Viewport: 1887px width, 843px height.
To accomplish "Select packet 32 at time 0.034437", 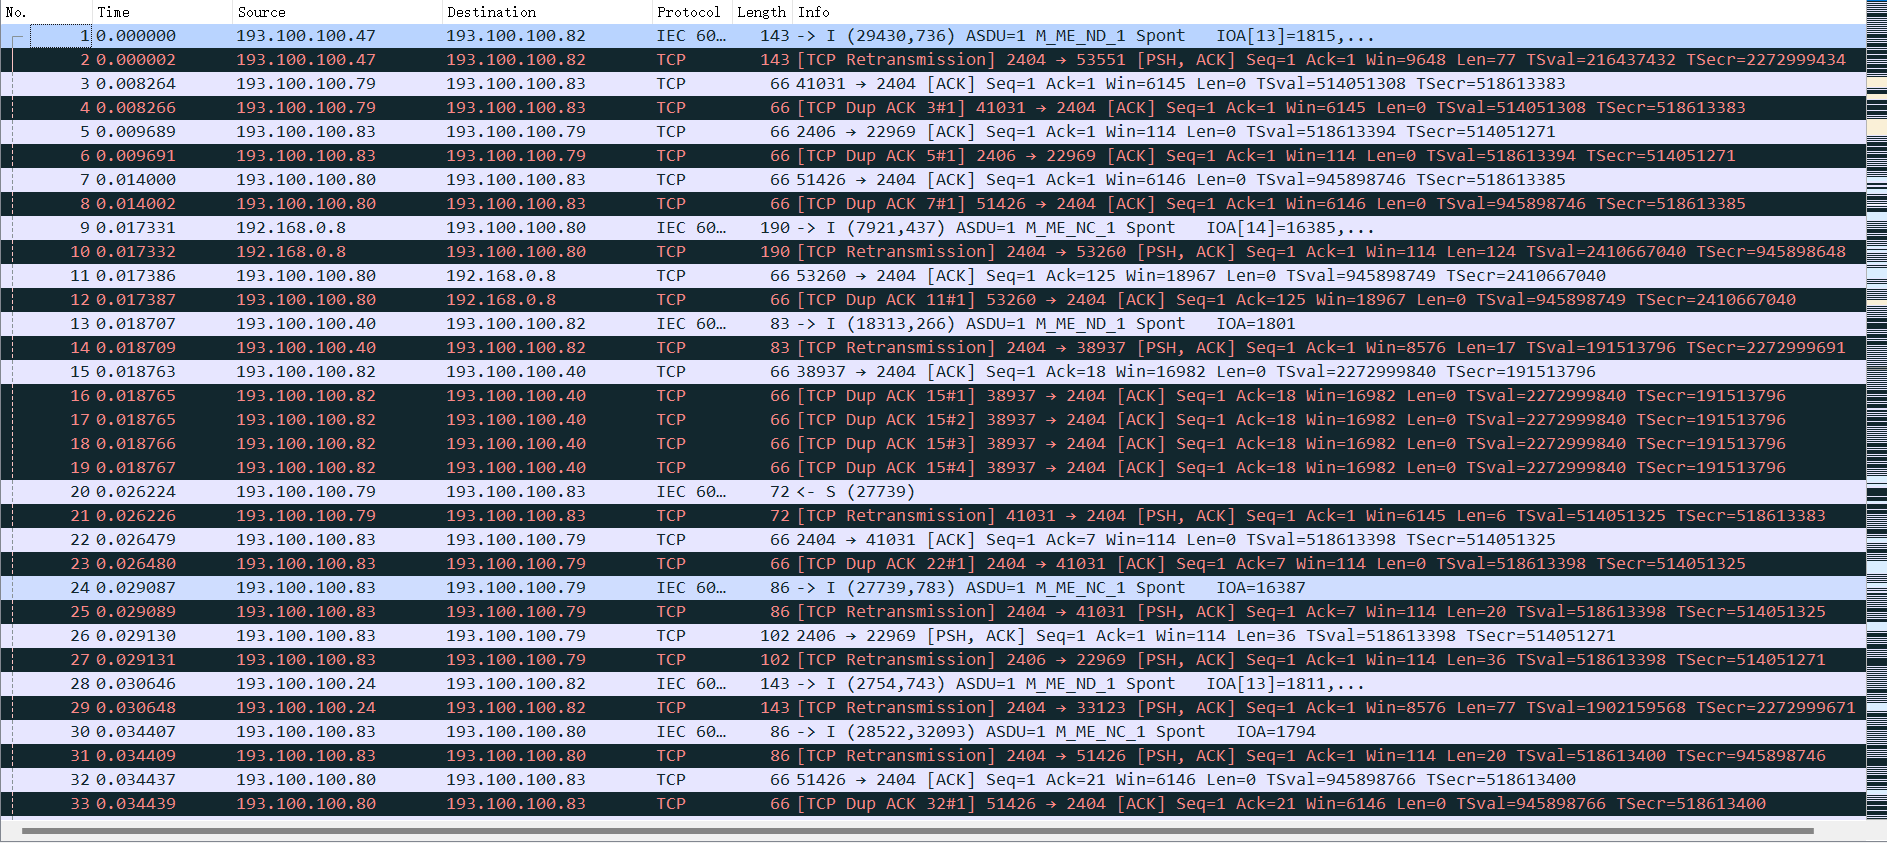I will coord(933,780).
